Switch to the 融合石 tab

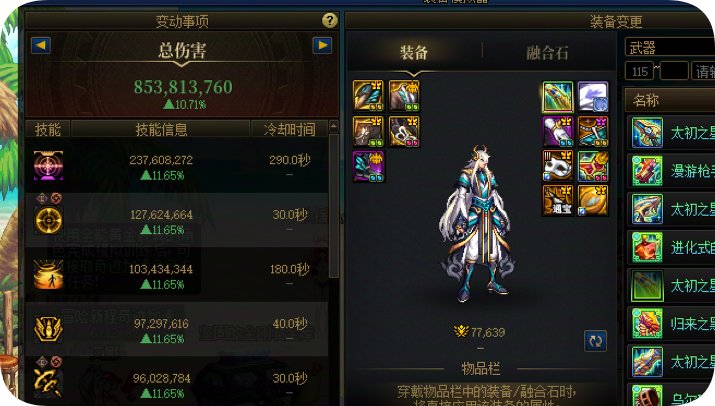547,52
